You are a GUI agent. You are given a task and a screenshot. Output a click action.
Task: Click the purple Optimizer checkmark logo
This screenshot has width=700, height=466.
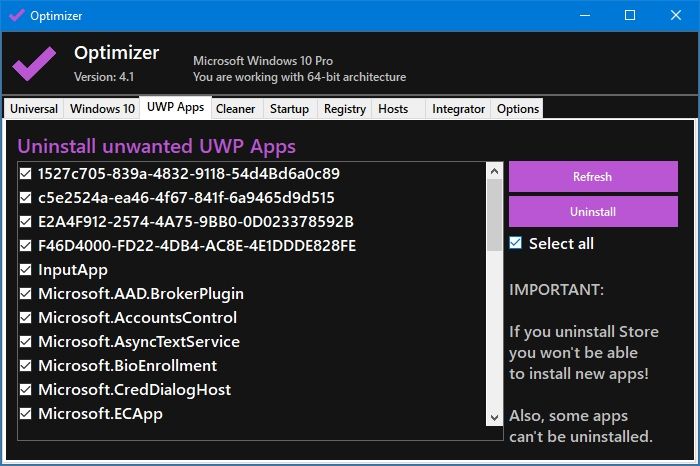click(34, 64)
